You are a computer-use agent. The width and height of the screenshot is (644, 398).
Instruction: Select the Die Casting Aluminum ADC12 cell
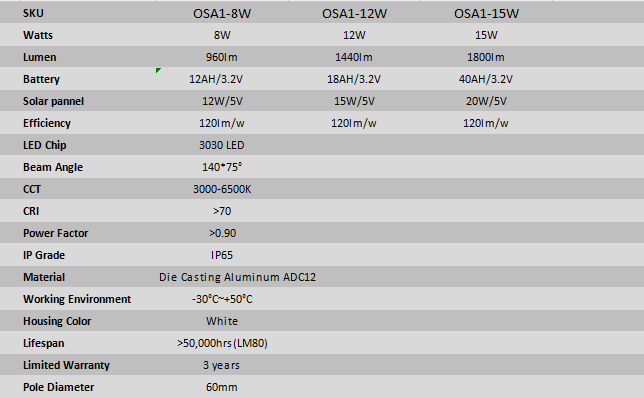pyautogui.click(x=237, y=277)
